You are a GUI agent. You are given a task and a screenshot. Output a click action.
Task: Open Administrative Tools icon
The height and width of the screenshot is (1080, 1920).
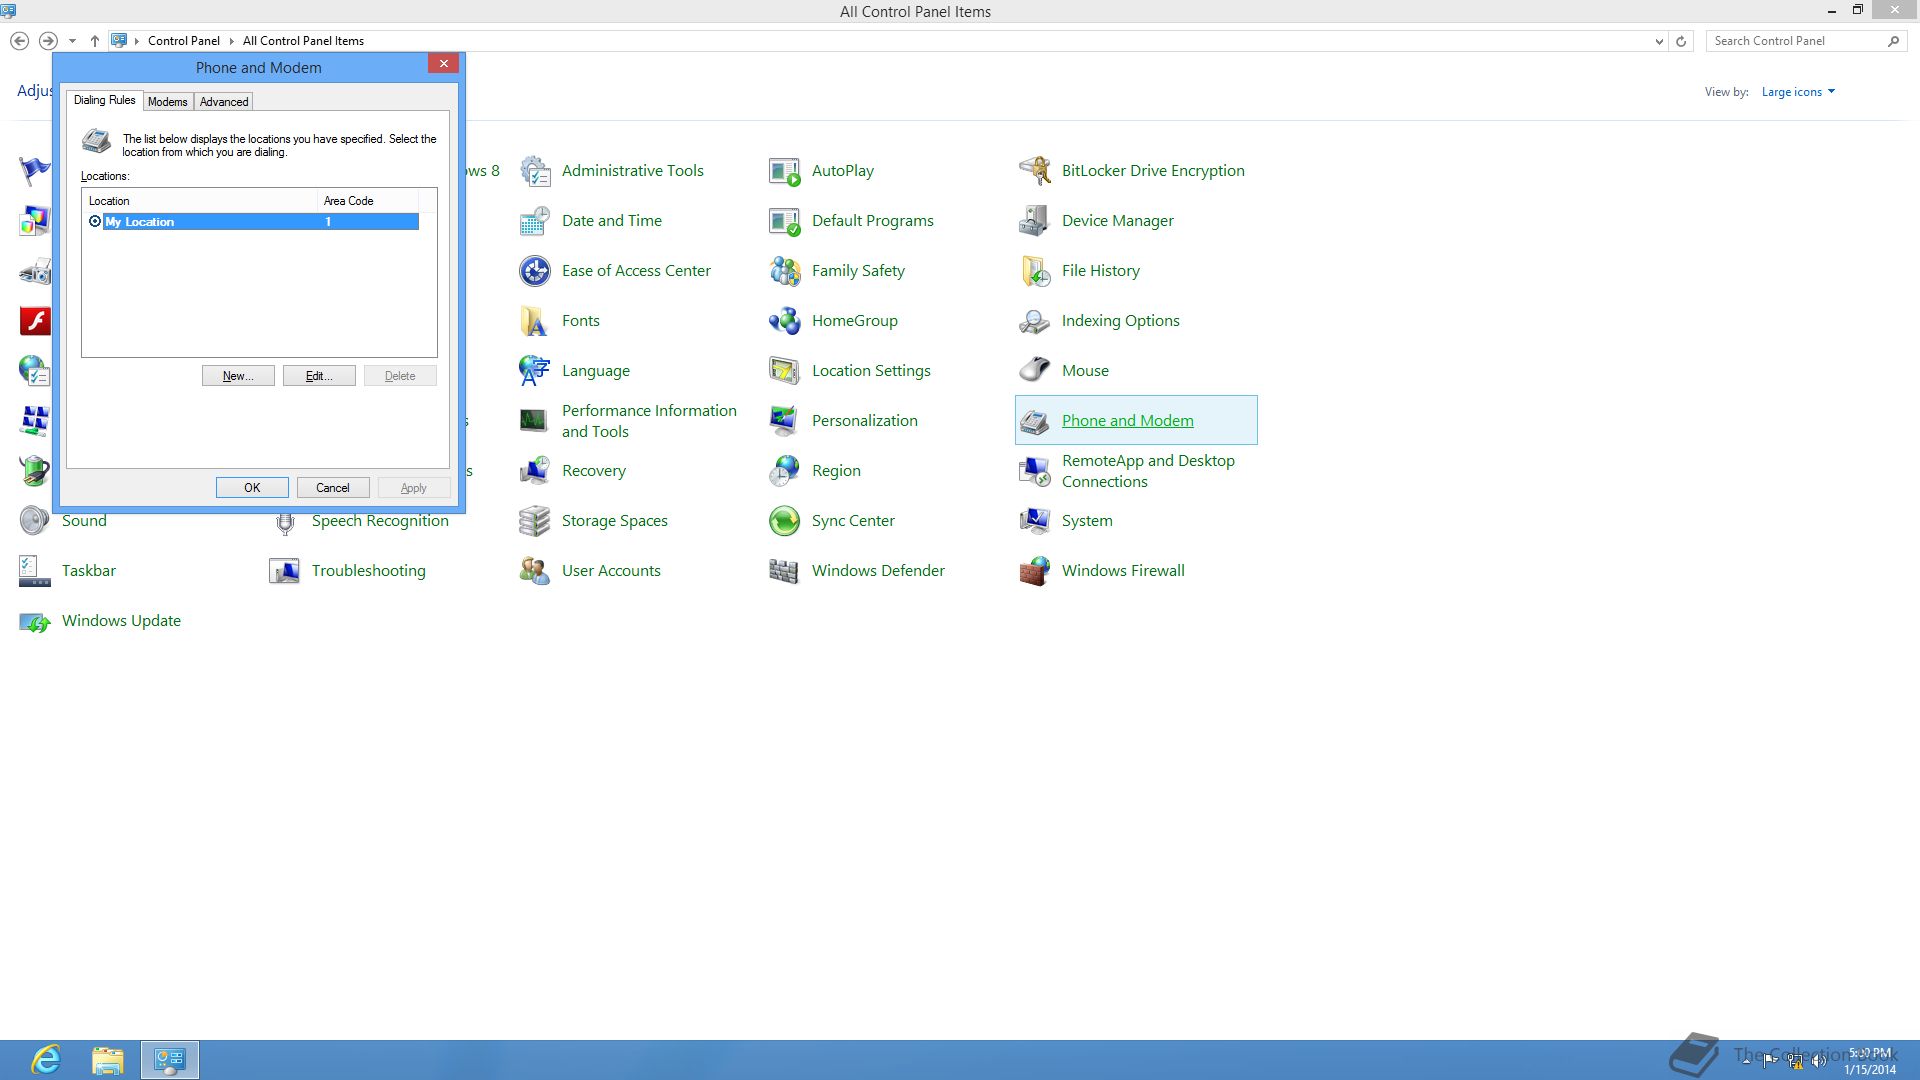(535, 171)
